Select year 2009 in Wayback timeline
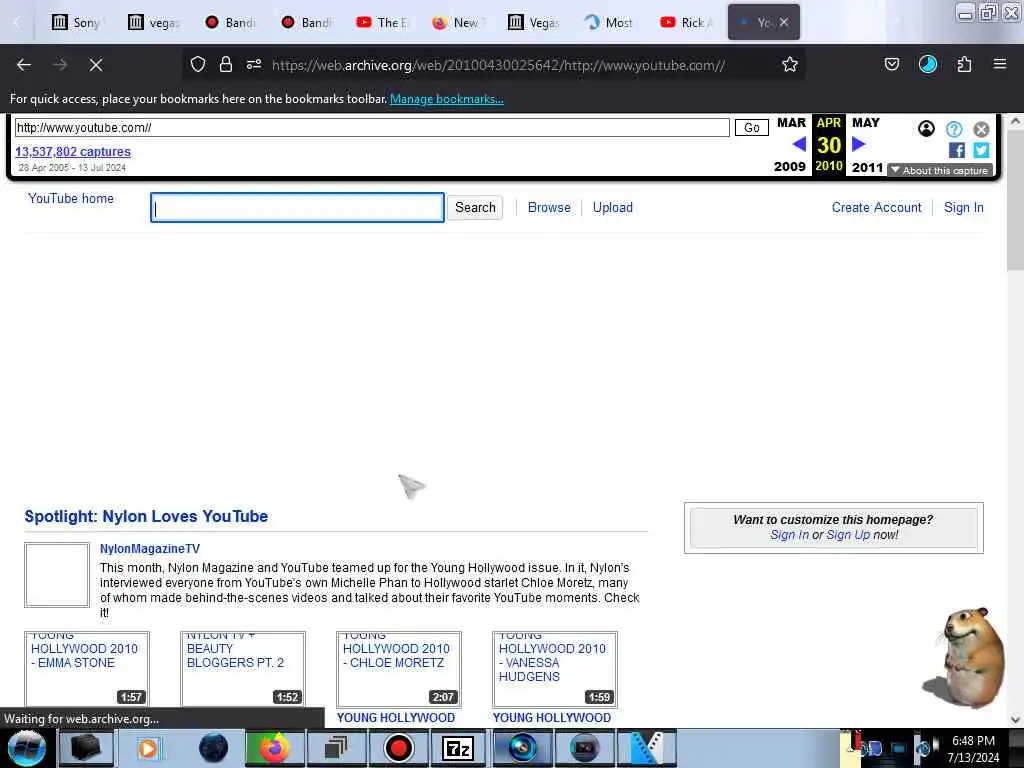This screenshot has height=768, width=1024. [790, 167]
